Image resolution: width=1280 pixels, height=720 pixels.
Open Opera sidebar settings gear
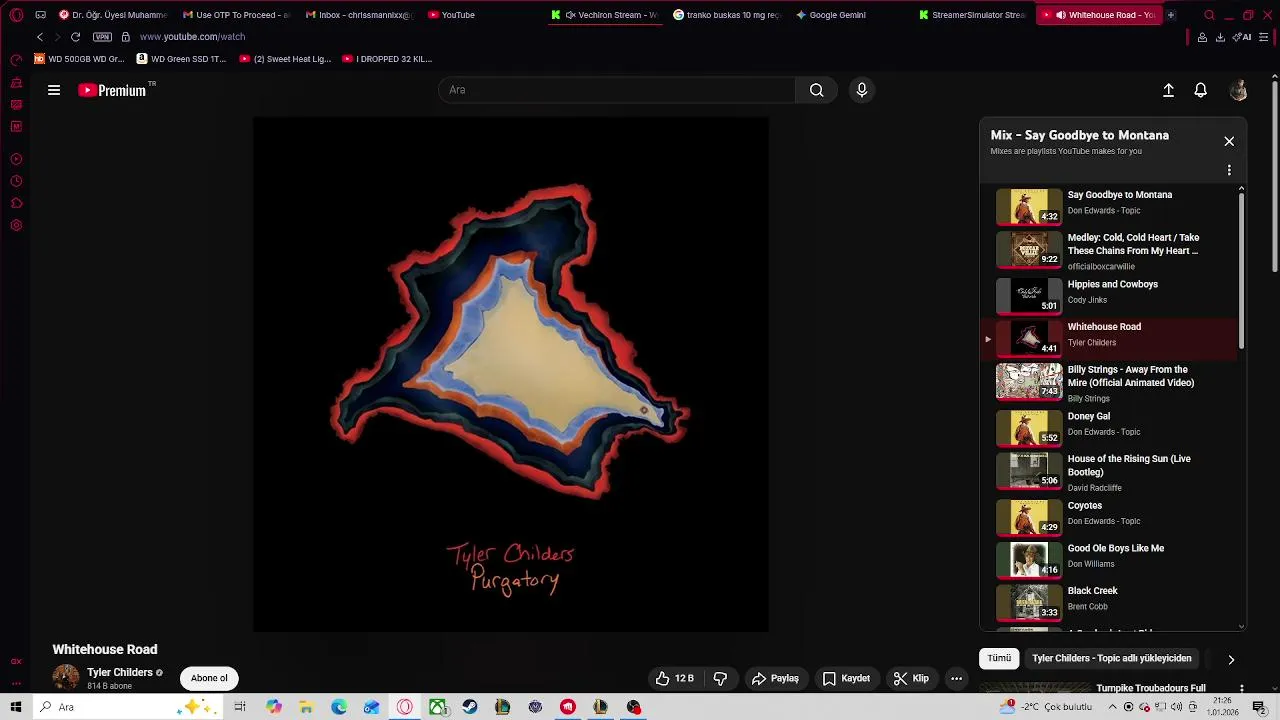tap(16, 225)
